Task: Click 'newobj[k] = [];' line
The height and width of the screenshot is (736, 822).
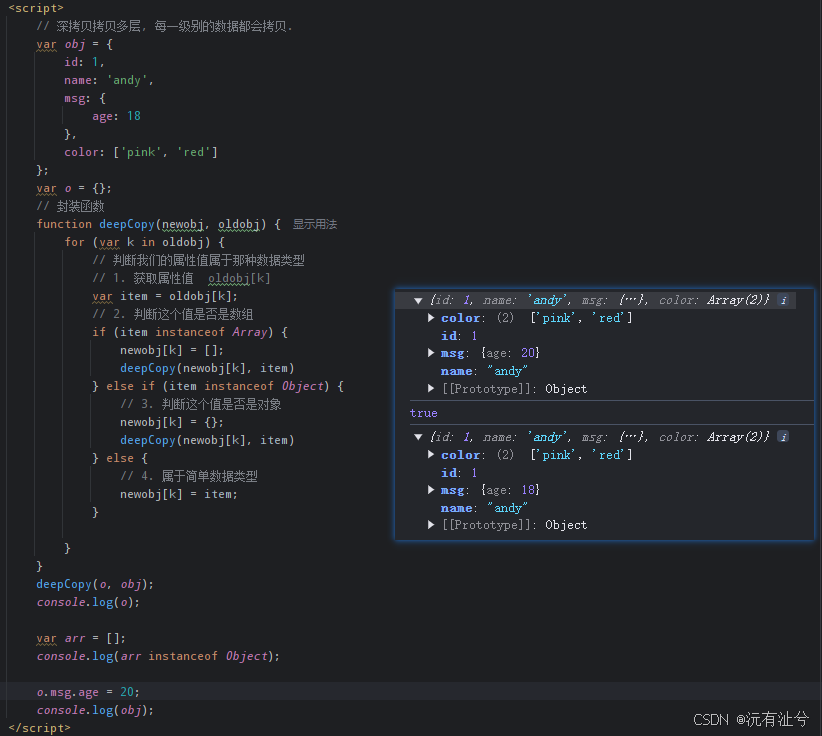Action: click(x=172, y=350)
